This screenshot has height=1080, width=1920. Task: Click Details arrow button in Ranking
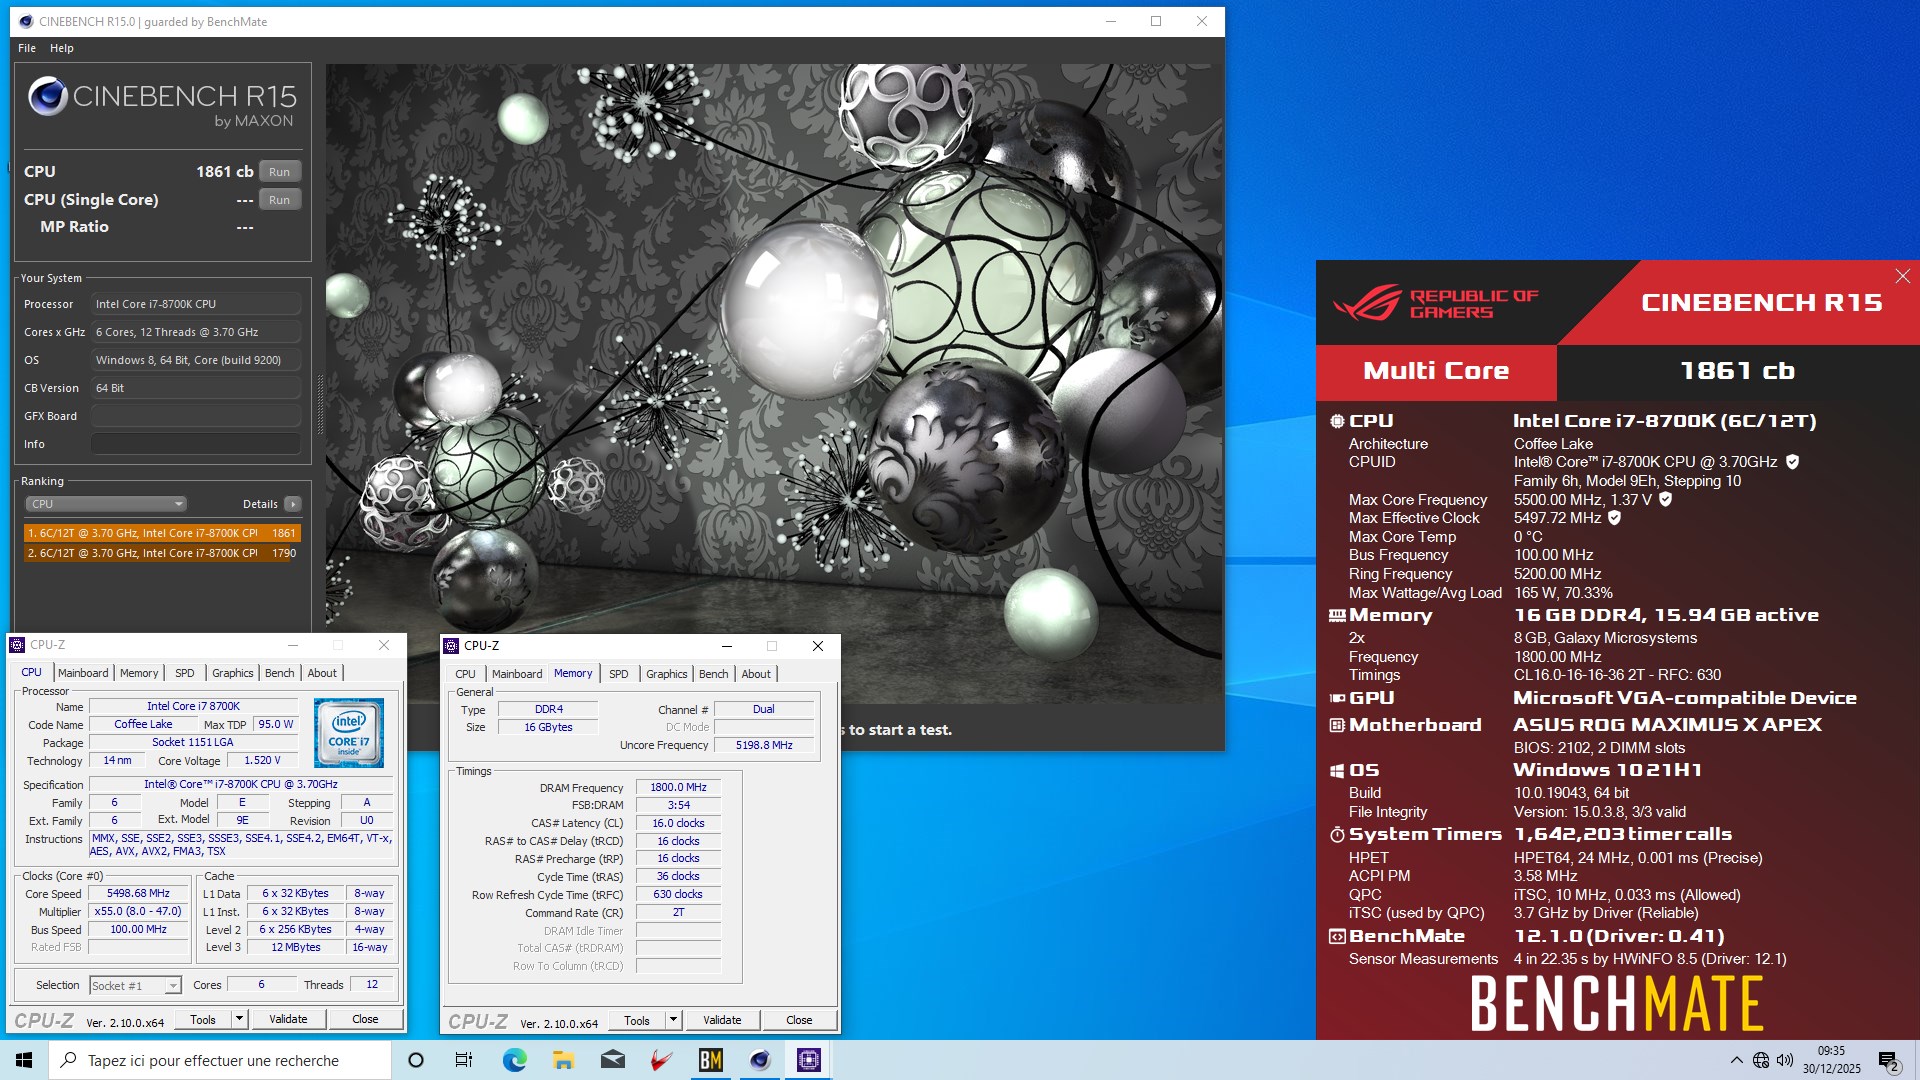(293, 504)
